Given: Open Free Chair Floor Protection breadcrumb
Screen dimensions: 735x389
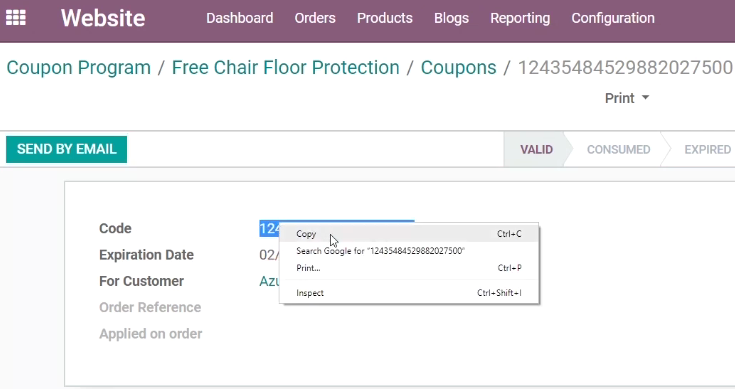Looking at the screenshot, I should point(285,67).
